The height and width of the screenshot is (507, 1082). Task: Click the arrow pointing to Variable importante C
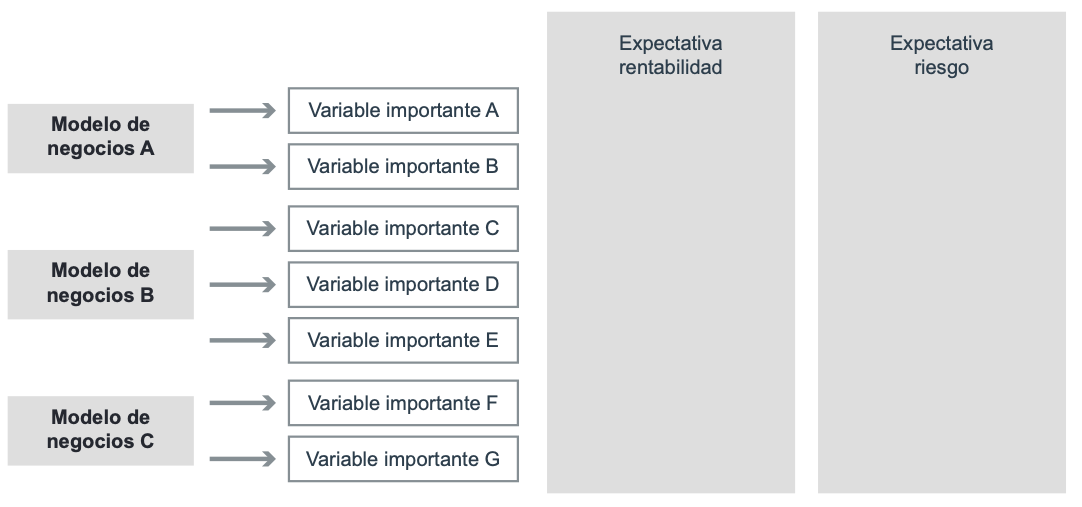243,228
